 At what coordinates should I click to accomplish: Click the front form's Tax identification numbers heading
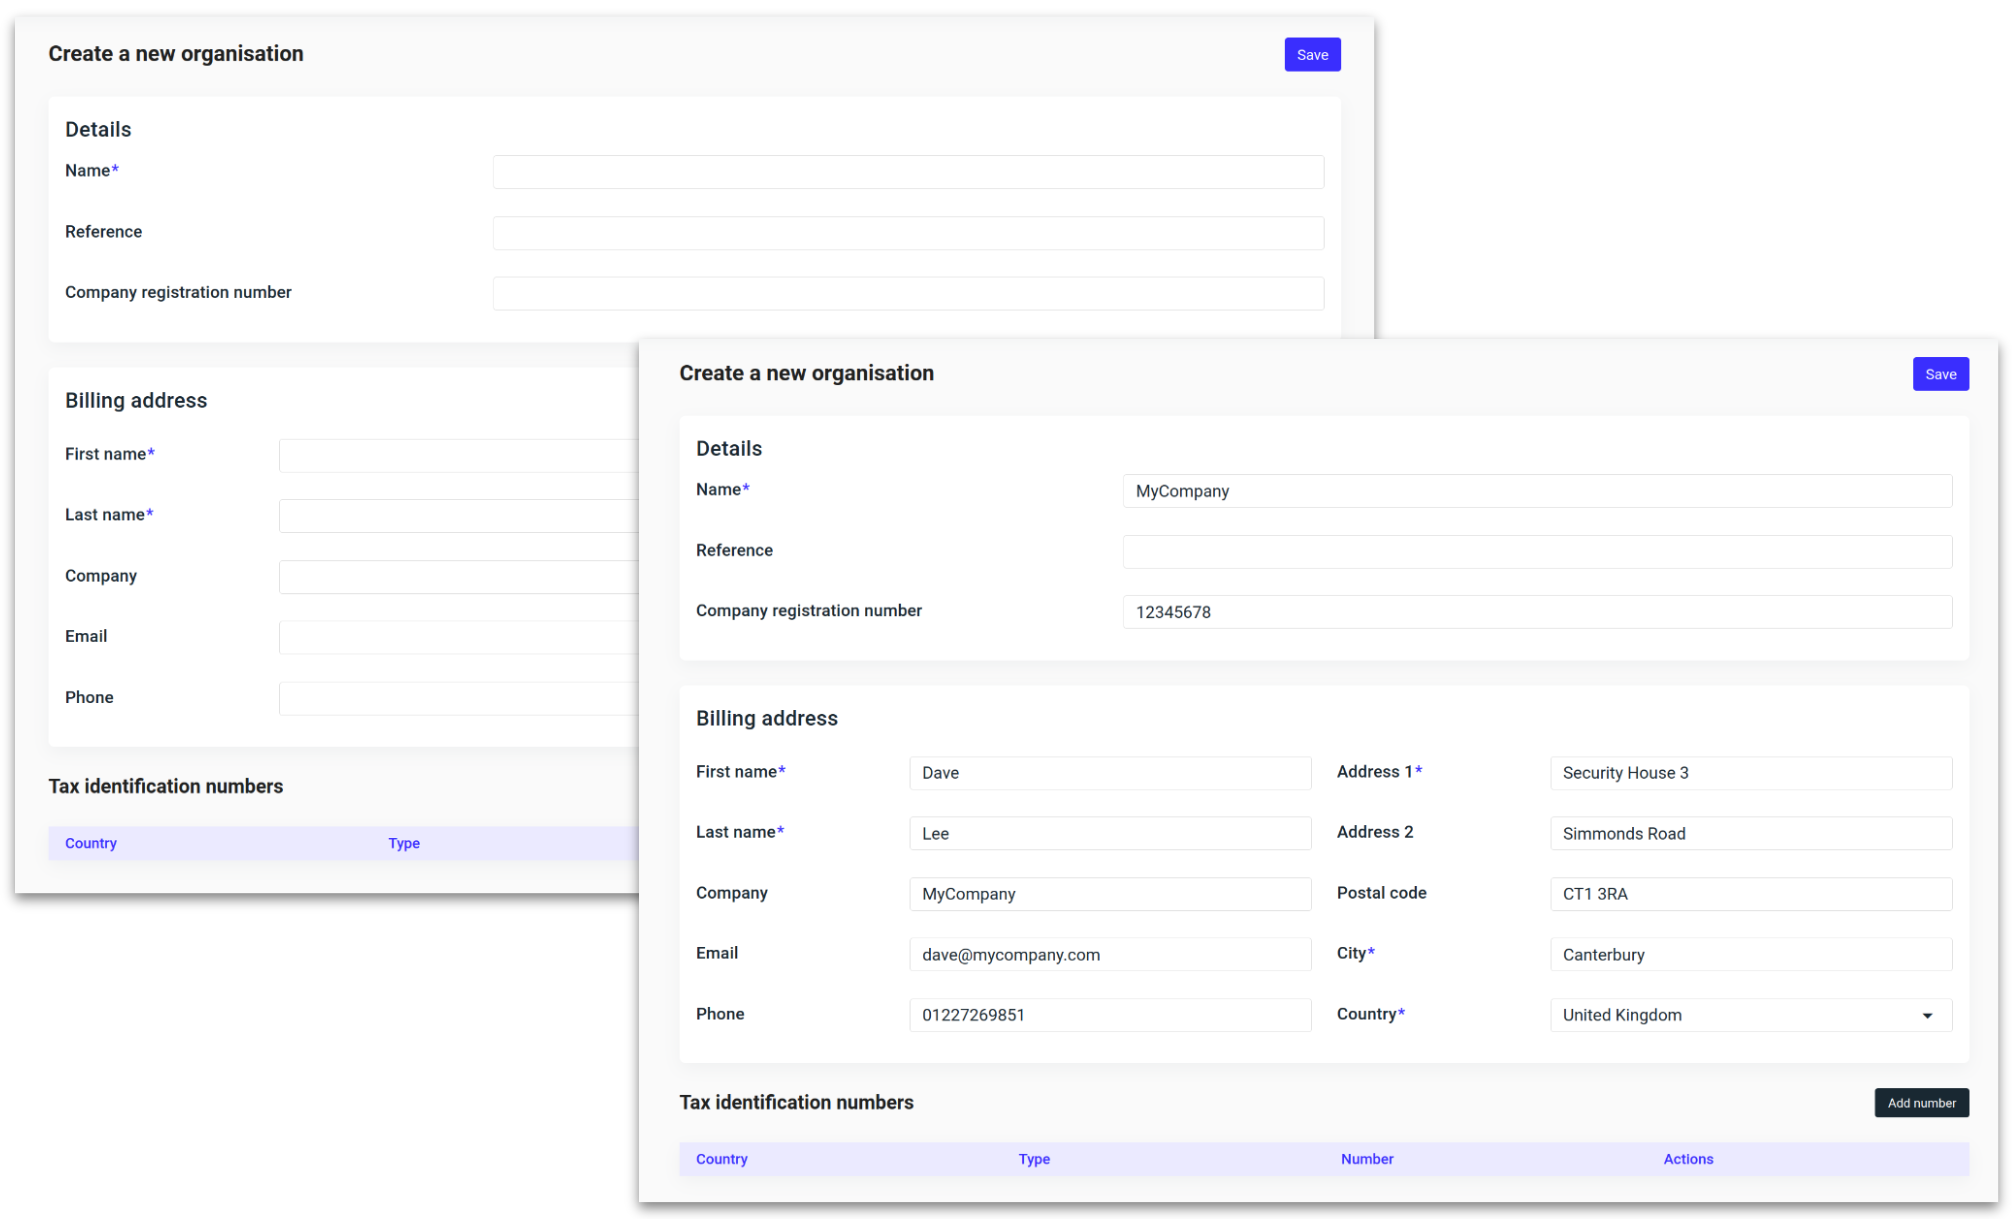796,1102
